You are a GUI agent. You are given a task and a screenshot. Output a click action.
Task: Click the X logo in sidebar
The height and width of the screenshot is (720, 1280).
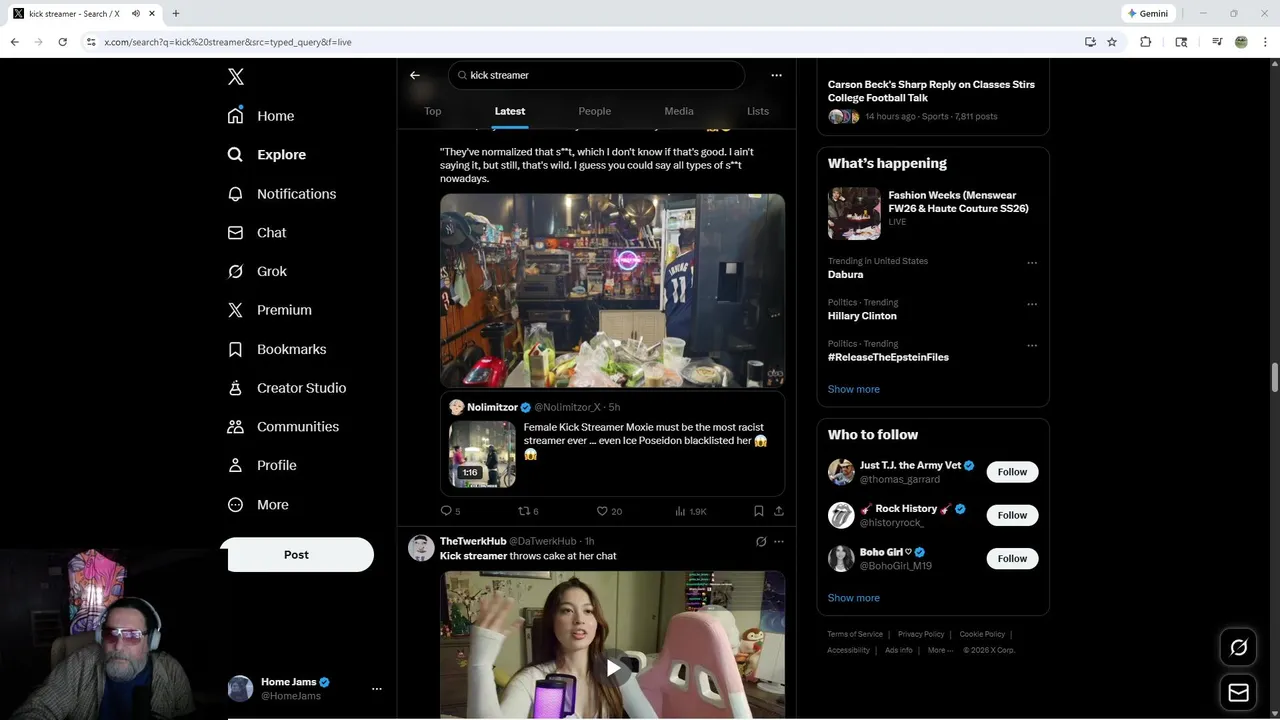[x=236, y=77]
